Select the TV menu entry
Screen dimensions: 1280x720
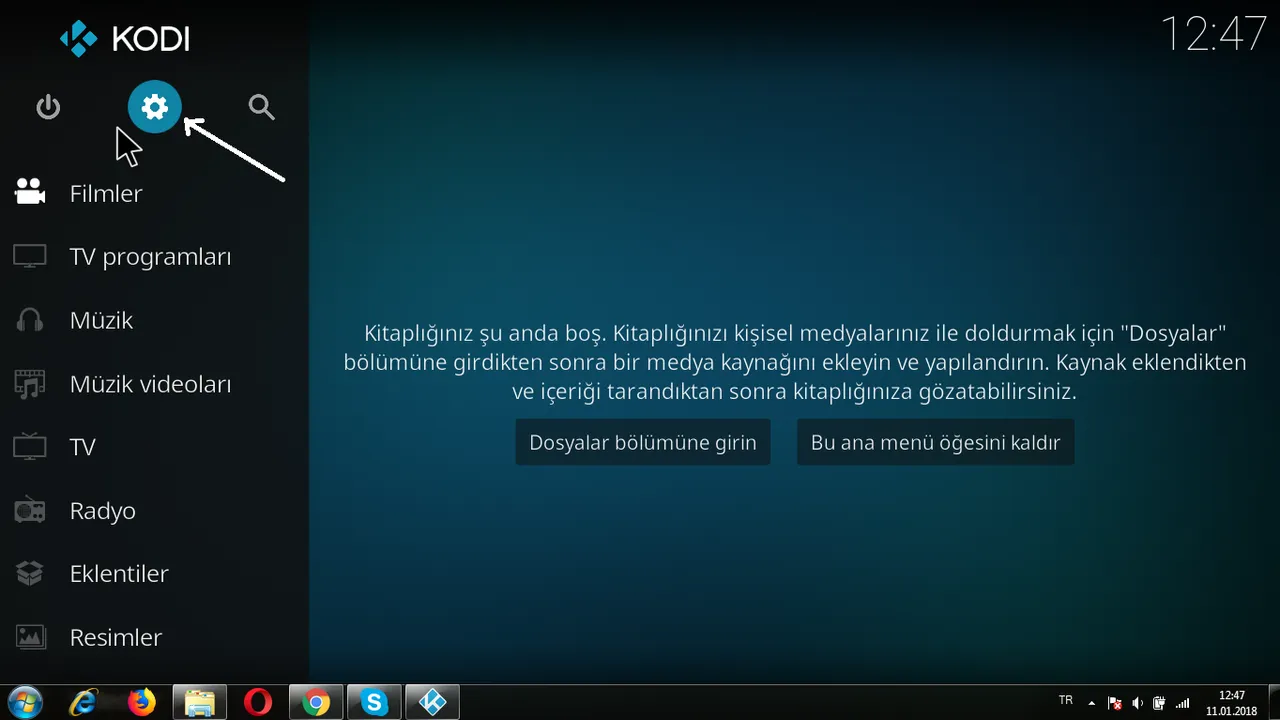(82, 447)
